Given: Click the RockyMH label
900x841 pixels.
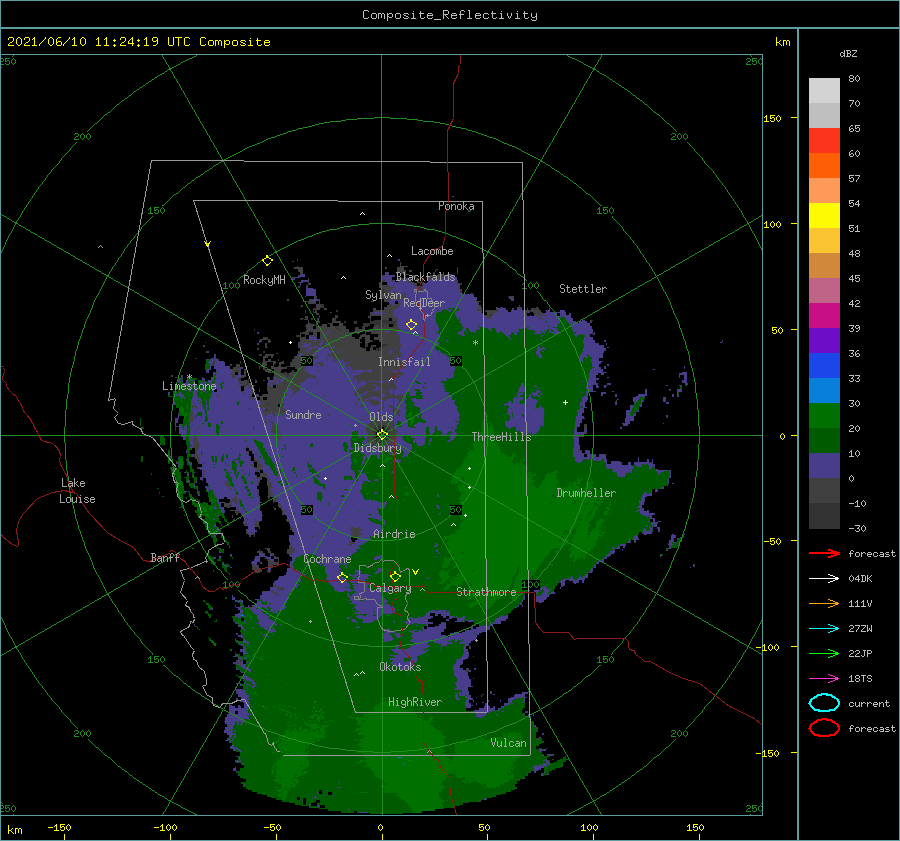Looking at the screenshot, I should (x=264, y=280).
